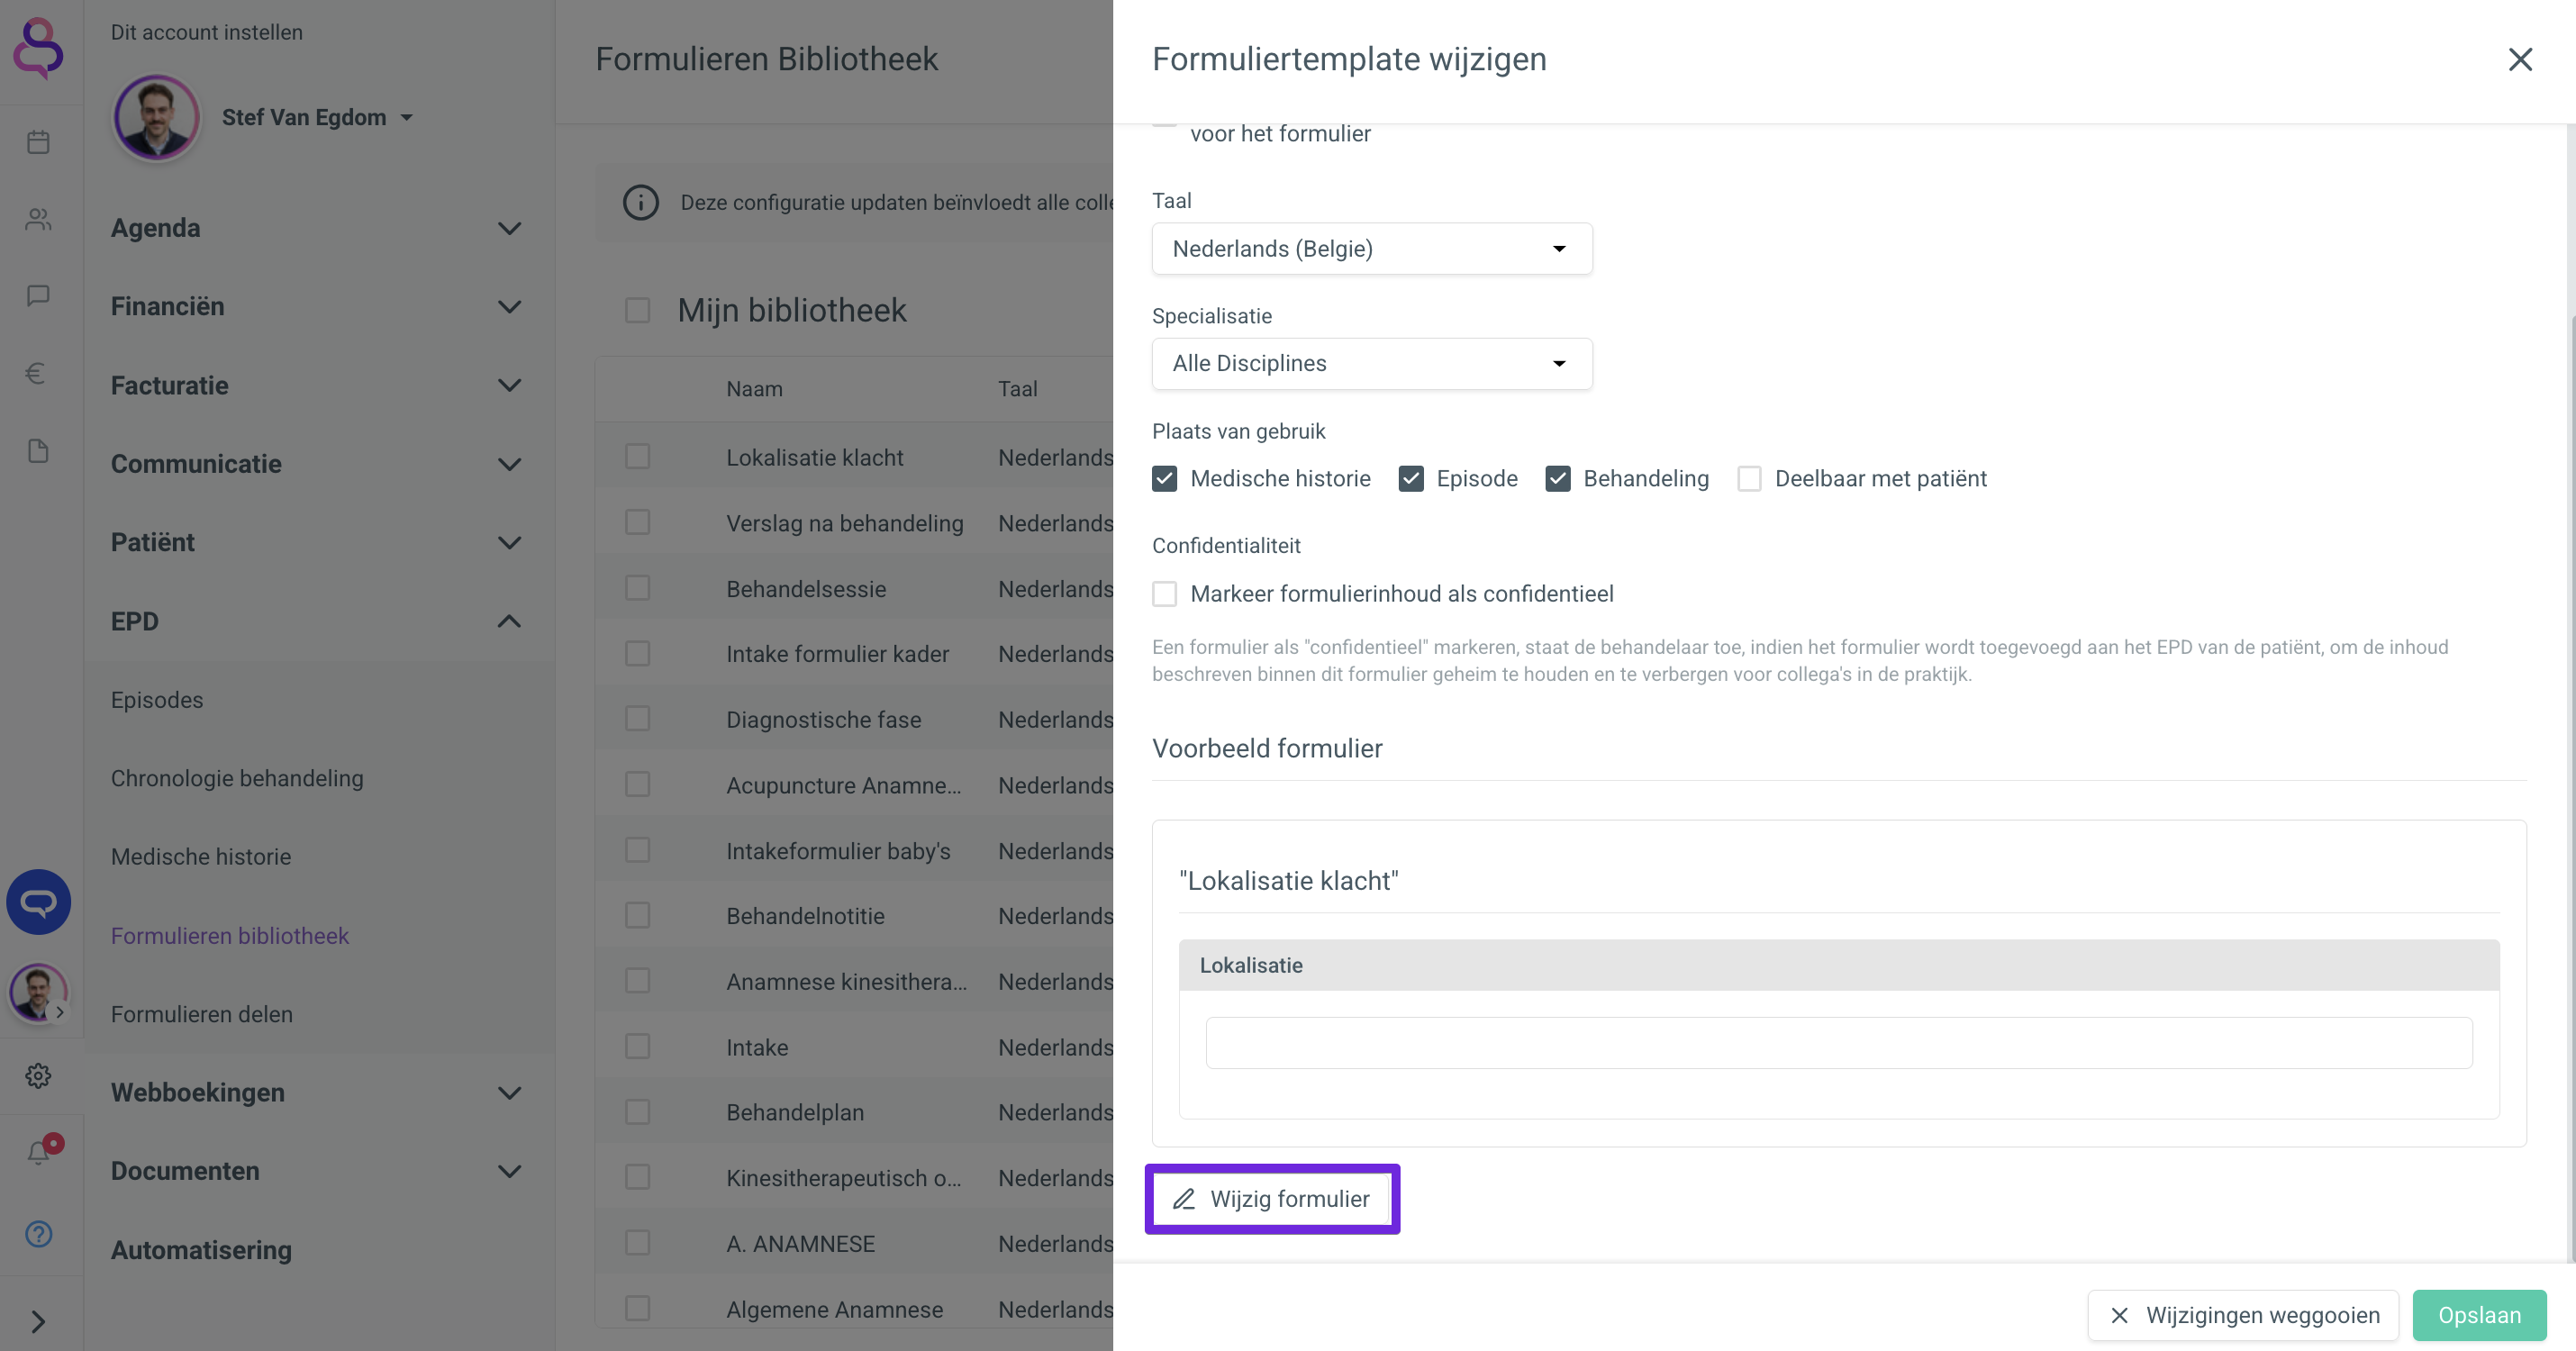This screenshot has height=1351, width=2576.
Task: Expand the Facturatie section
Action: pyautogui.click(x=317, y=385)
